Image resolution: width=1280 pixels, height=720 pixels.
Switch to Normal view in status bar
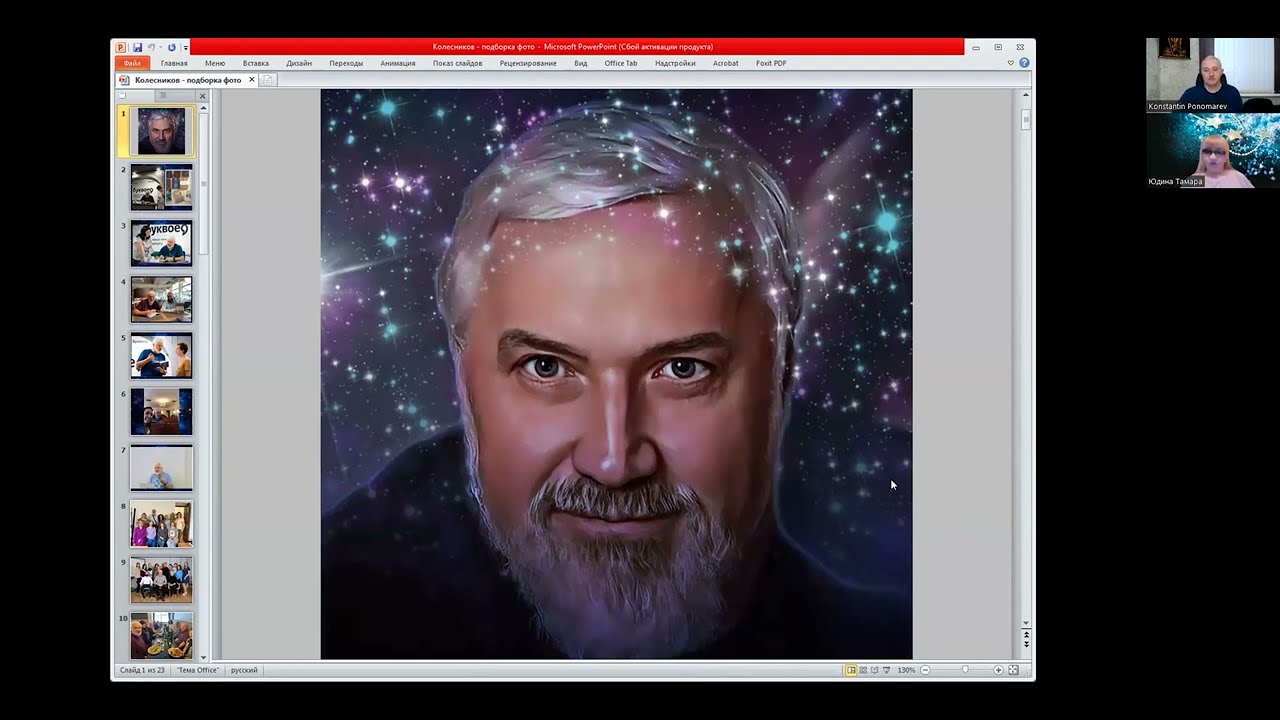851,670
